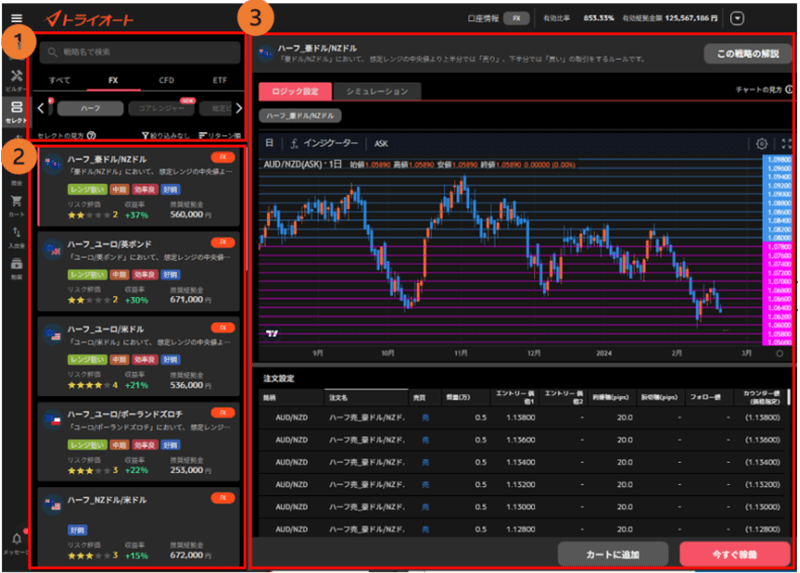Open the リターン順 sort order

(x=219, y=136)
